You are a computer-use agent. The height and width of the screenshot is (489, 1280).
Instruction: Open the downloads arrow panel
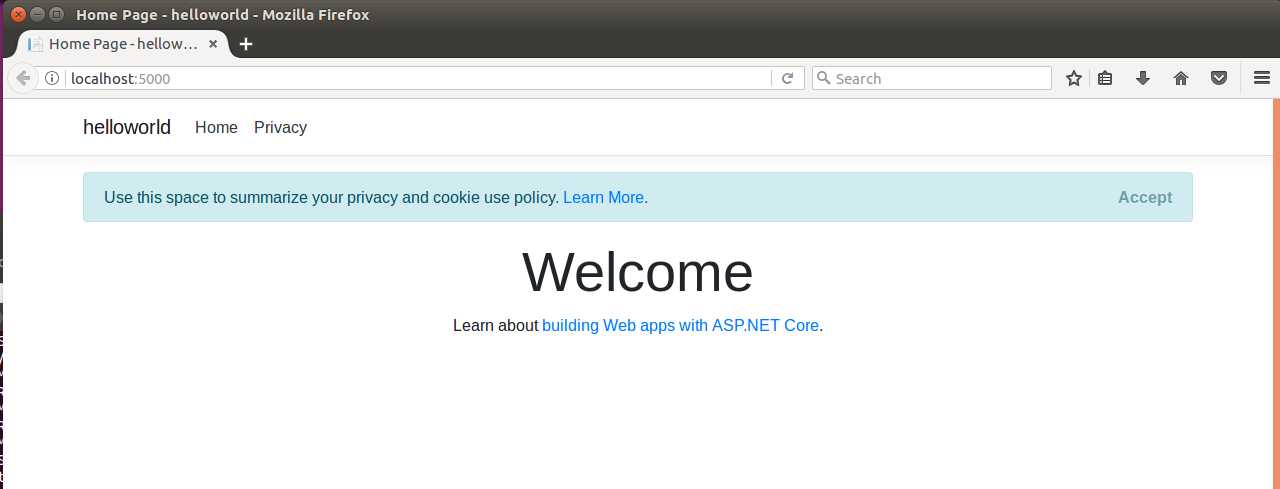(x=1143, y=78)
